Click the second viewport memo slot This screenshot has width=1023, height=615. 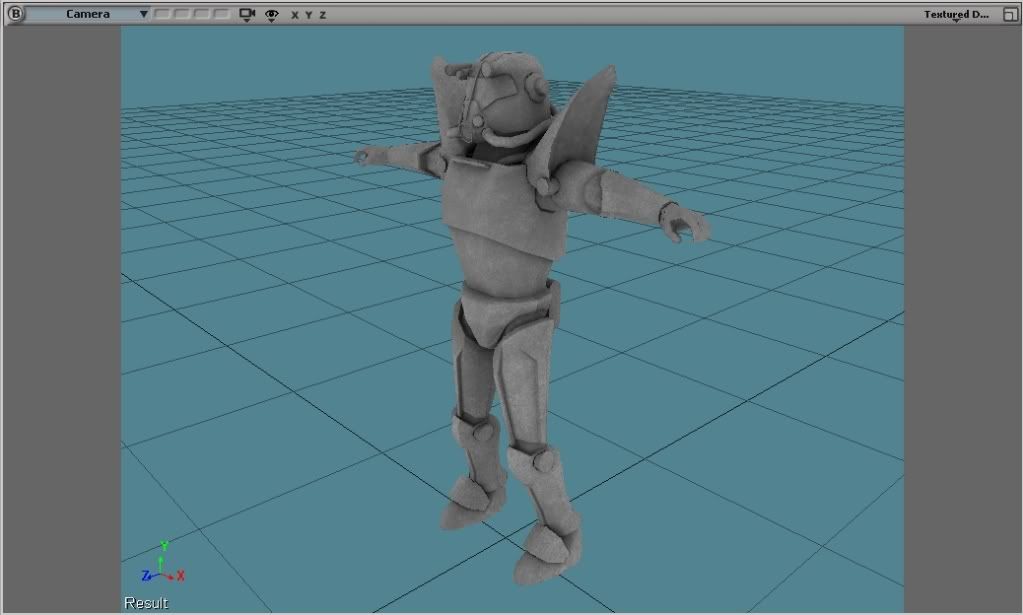pyautogui.click(x=182, y=14)
